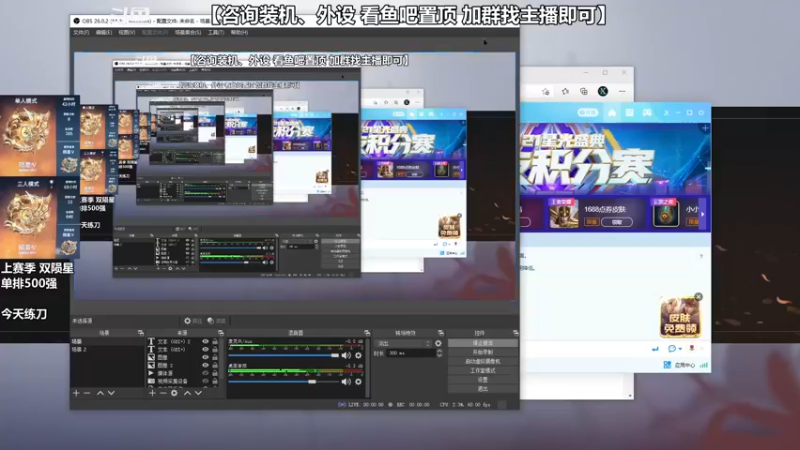
Task: Remove the selected source with the minus icon
Action: [x=163, y=393]
